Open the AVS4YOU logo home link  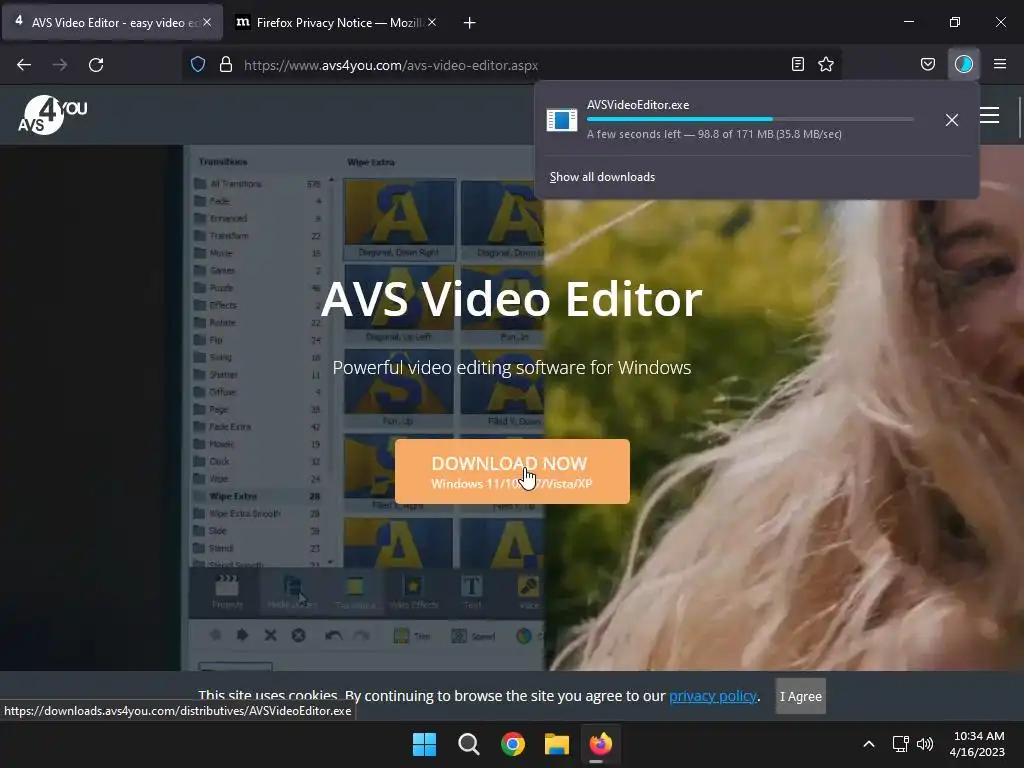[52, 115]
